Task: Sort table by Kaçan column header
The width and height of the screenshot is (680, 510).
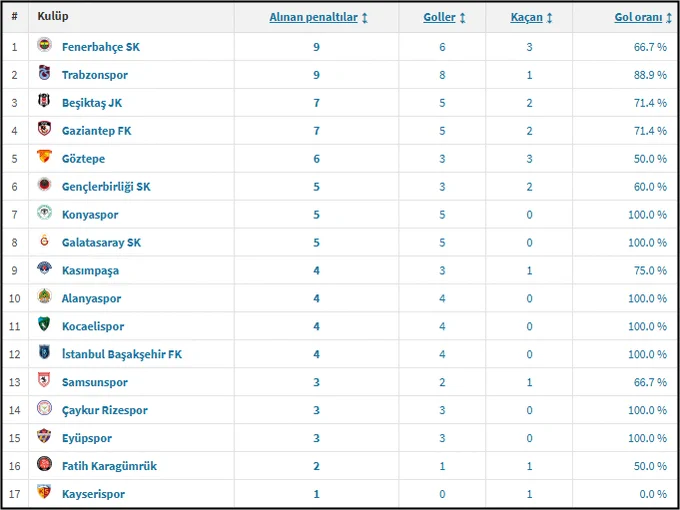Action: 531,17
